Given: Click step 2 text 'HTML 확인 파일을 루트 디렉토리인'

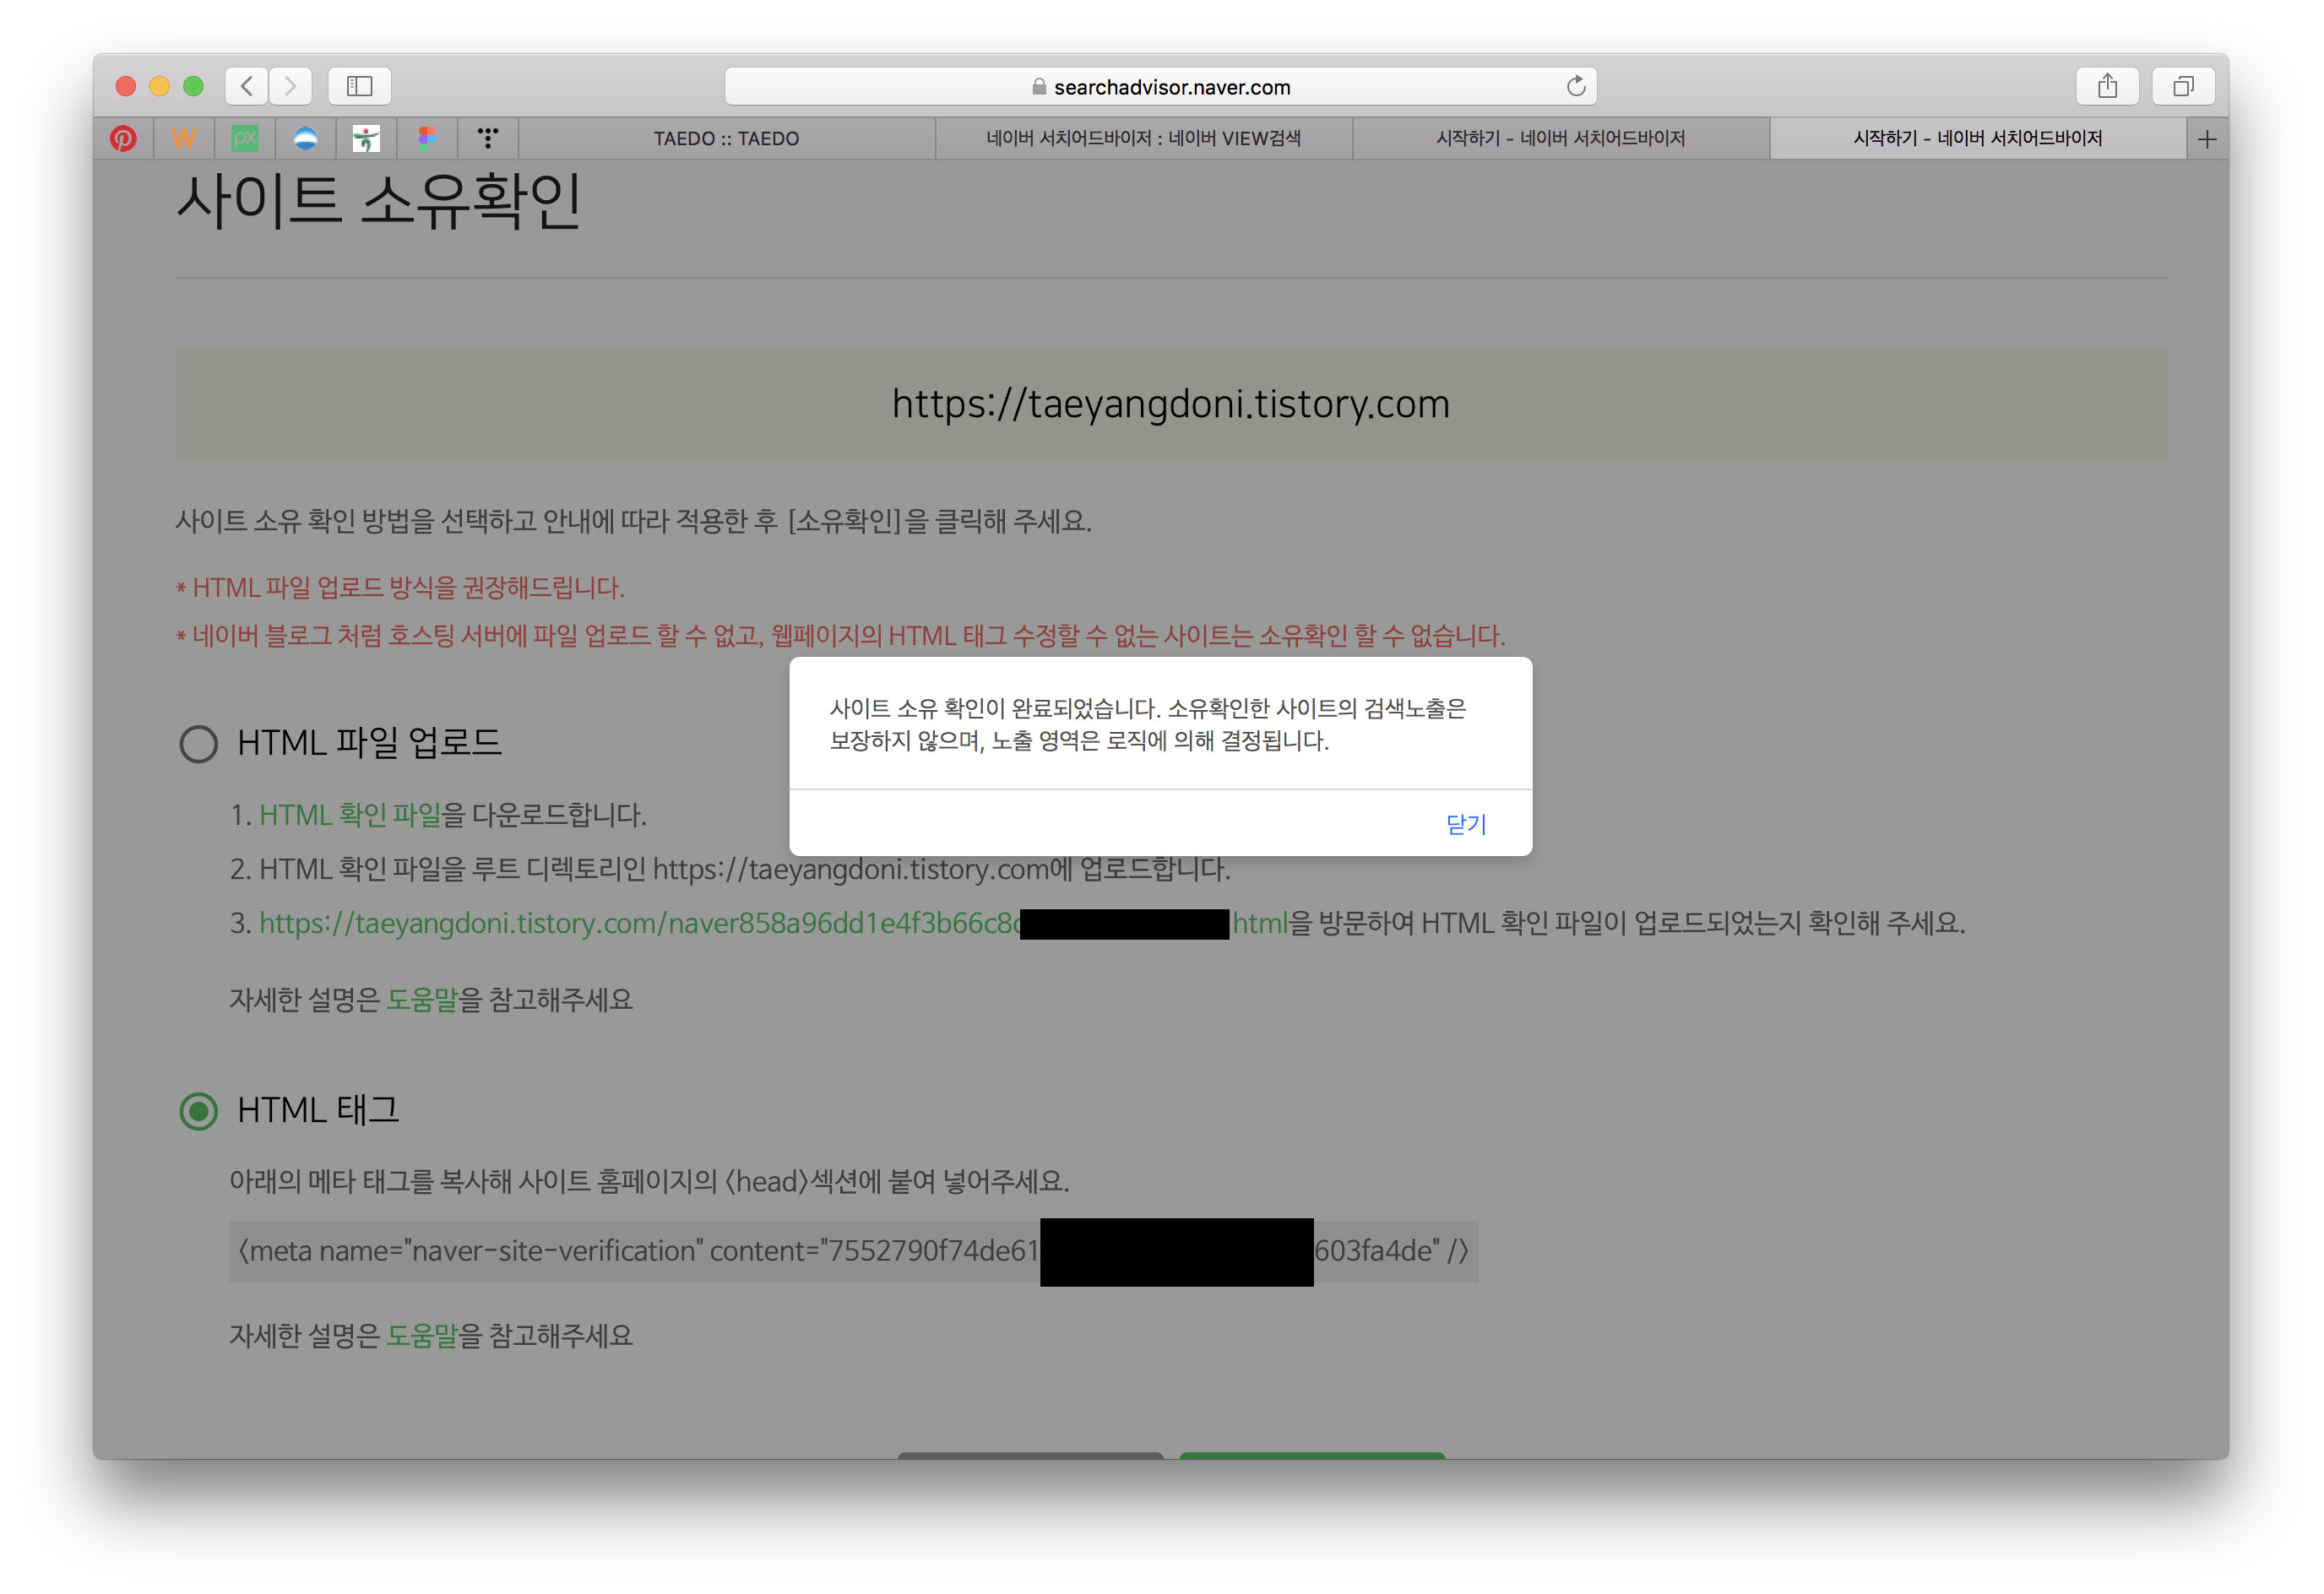Looking at the screenshot, I should point(730,869).
